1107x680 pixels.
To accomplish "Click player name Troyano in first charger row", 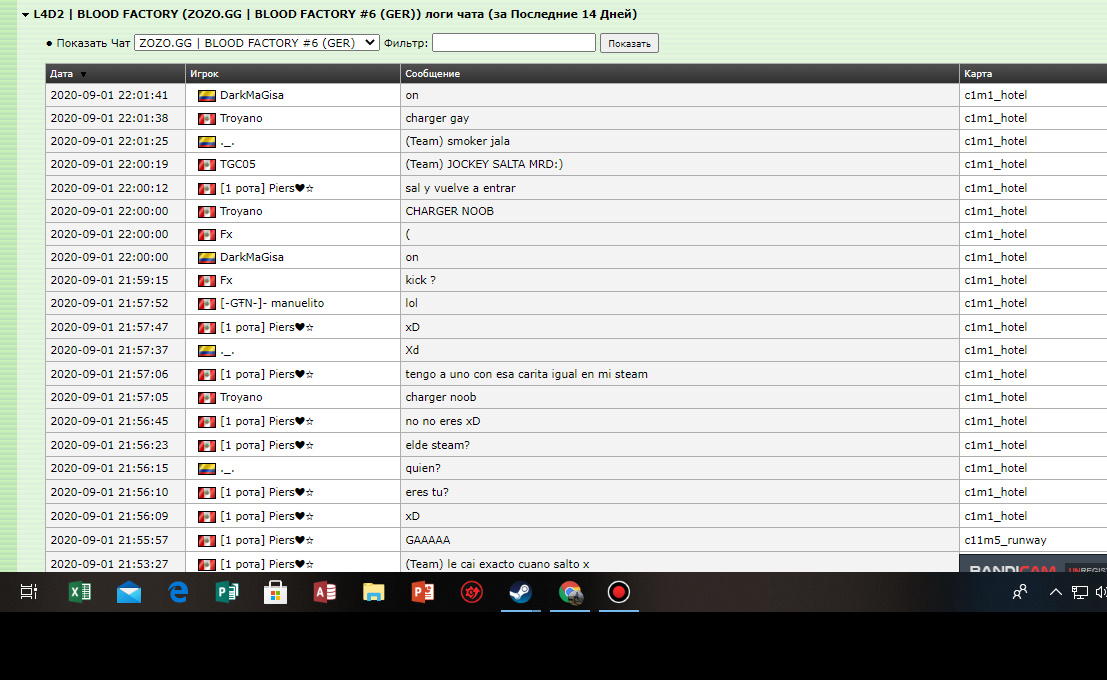I will tap(241, 118).
